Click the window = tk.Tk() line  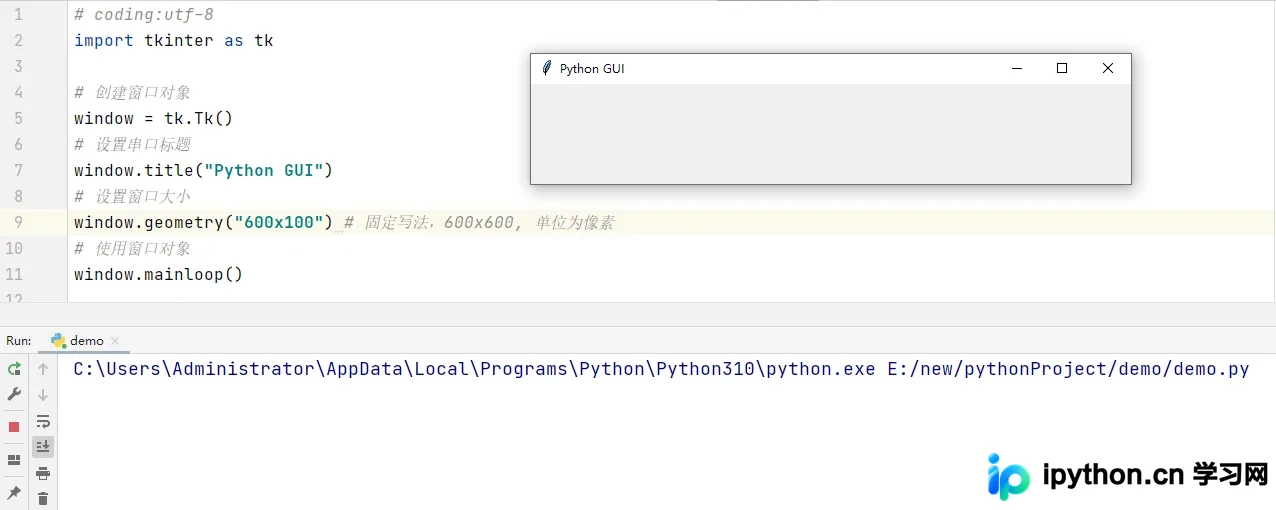point(153,118)
